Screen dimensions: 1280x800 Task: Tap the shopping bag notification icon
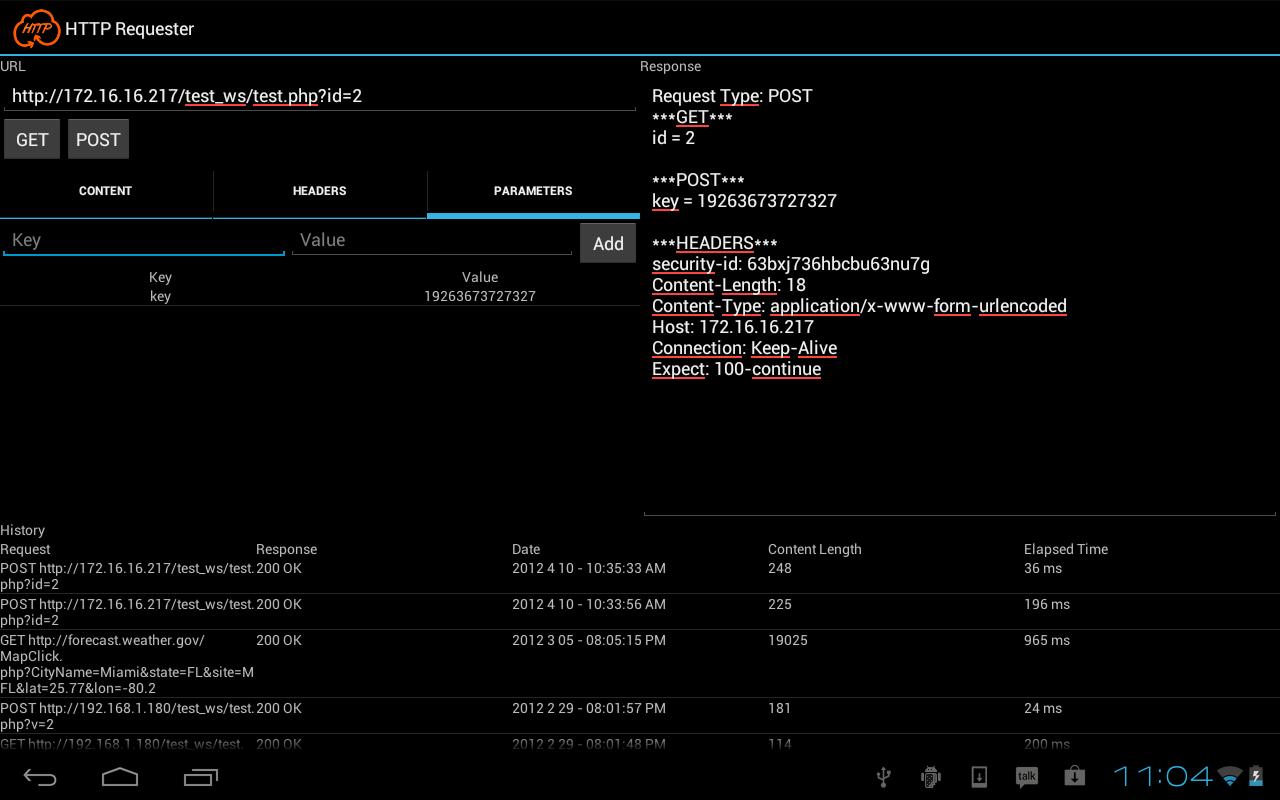1075,777
